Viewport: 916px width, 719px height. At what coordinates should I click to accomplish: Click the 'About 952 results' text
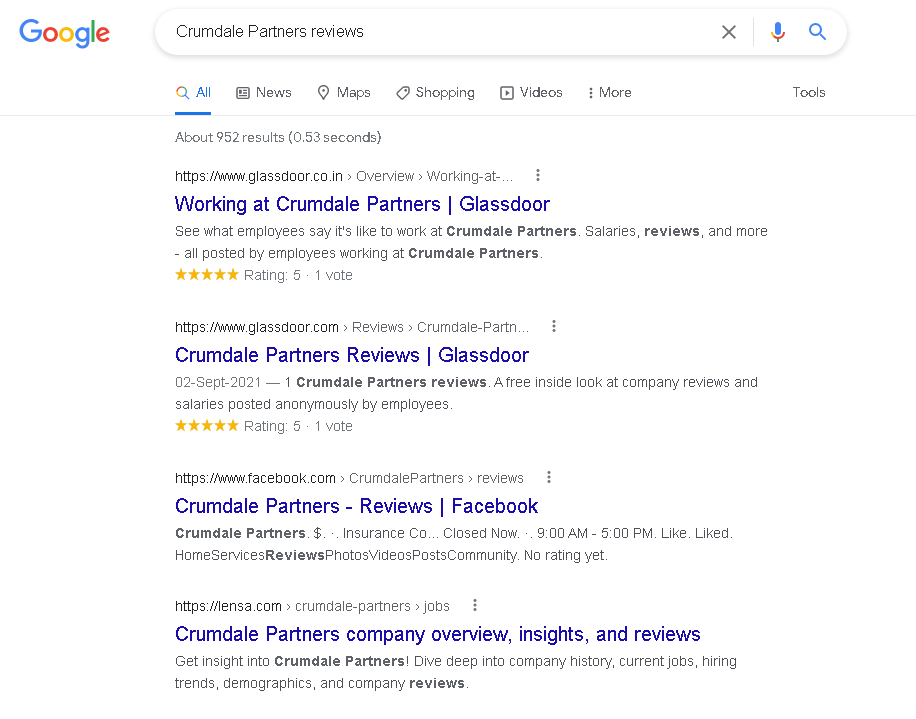click(x=278, y=137)
